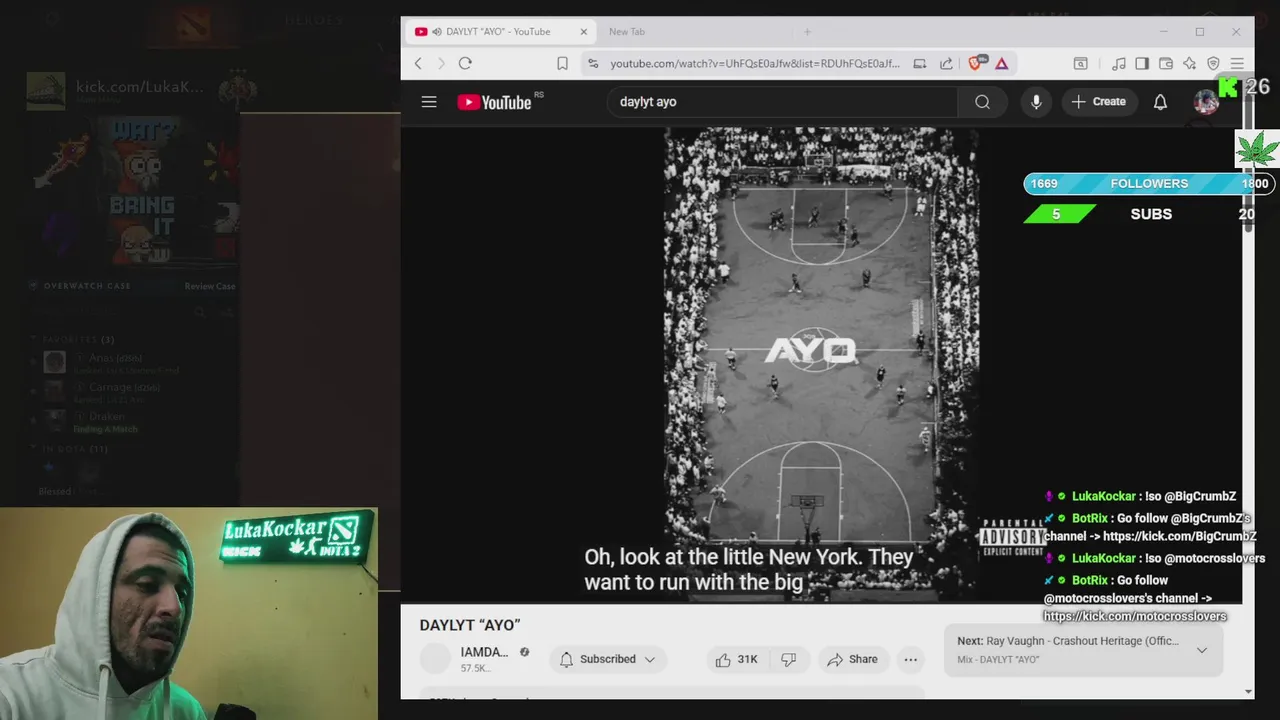Open Brave Playlist music note icon
Image resolution: width=1280 pixels, height=720 pixels.
[1119, 63]
